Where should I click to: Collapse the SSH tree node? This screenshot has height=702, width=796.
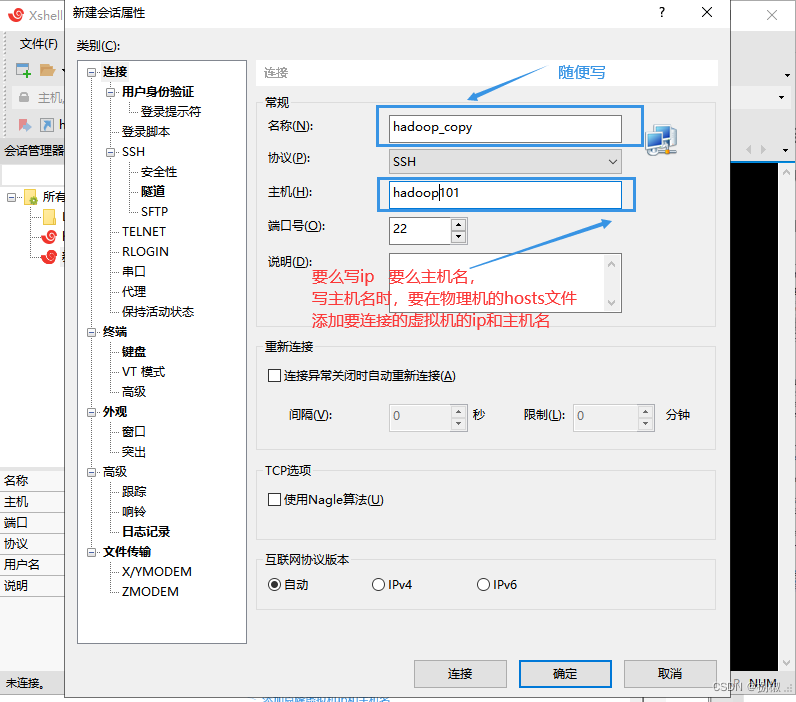coord(110,152)
